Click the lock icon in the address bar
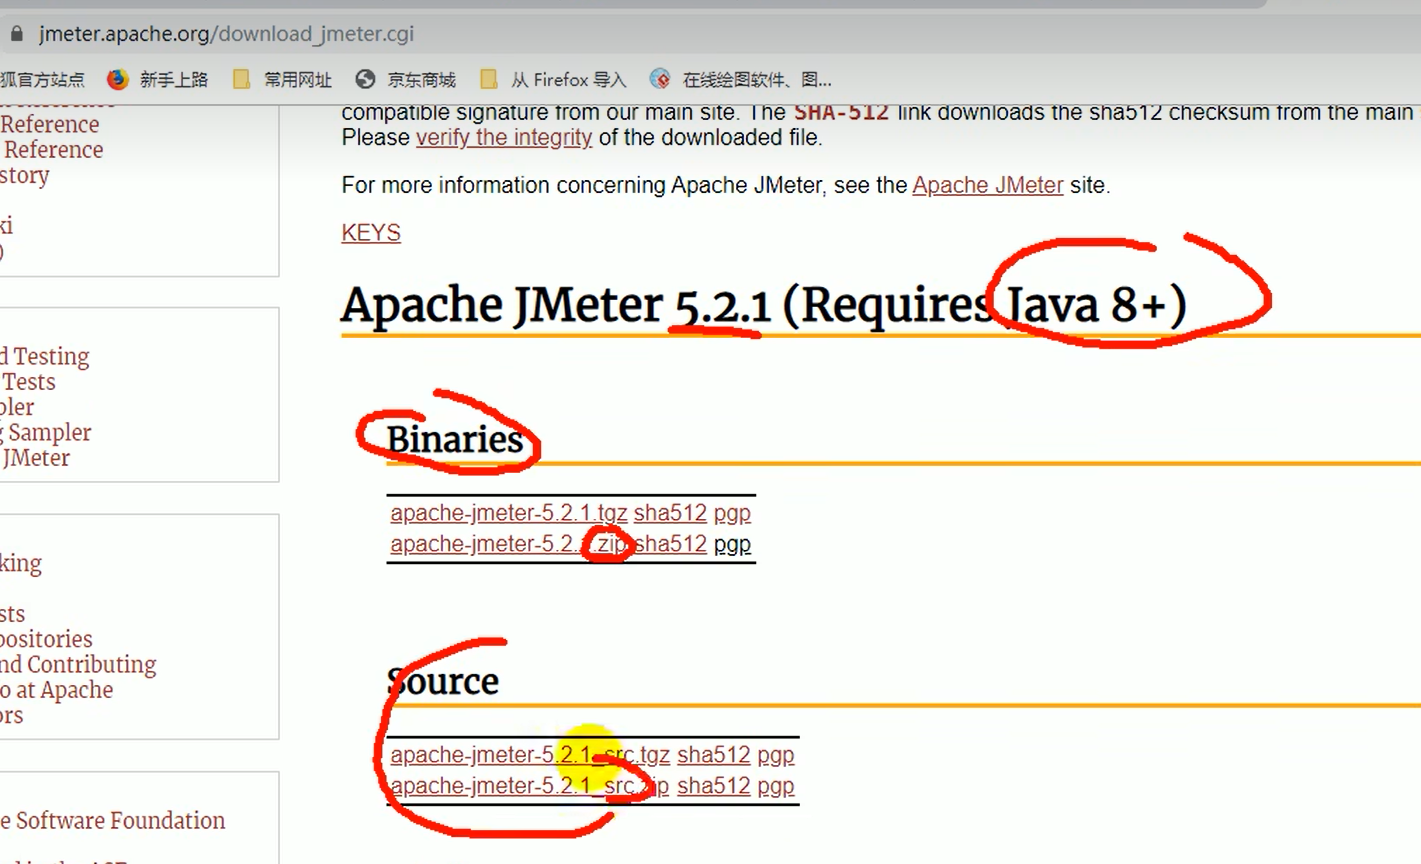1421x864 pixels. click(16, 34)
